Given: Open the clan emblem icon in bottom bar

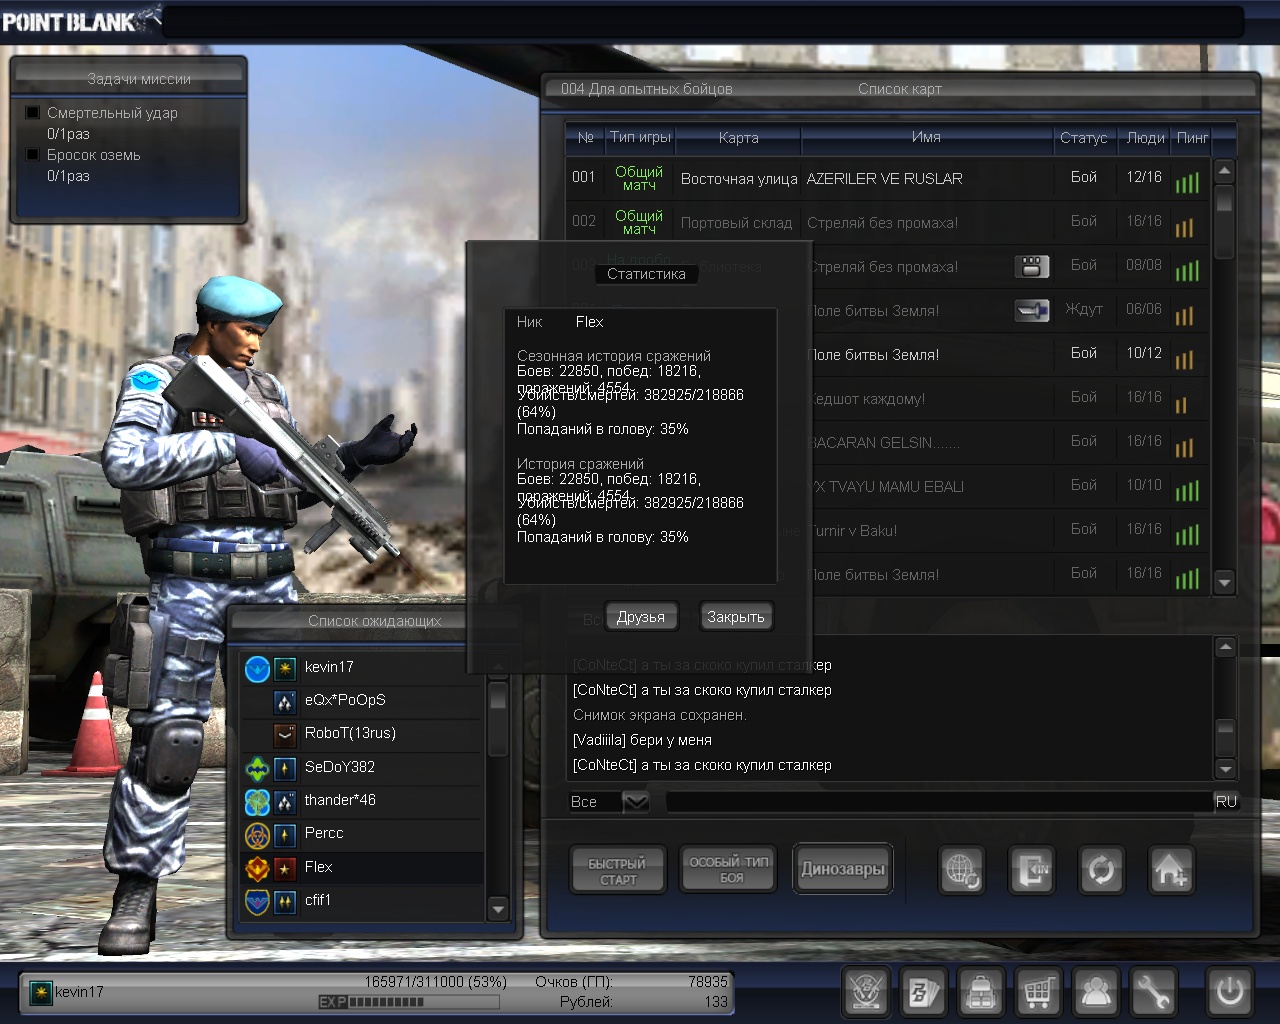Looking at the screenshot, I should pyautogui.click(x=865, y=992).
